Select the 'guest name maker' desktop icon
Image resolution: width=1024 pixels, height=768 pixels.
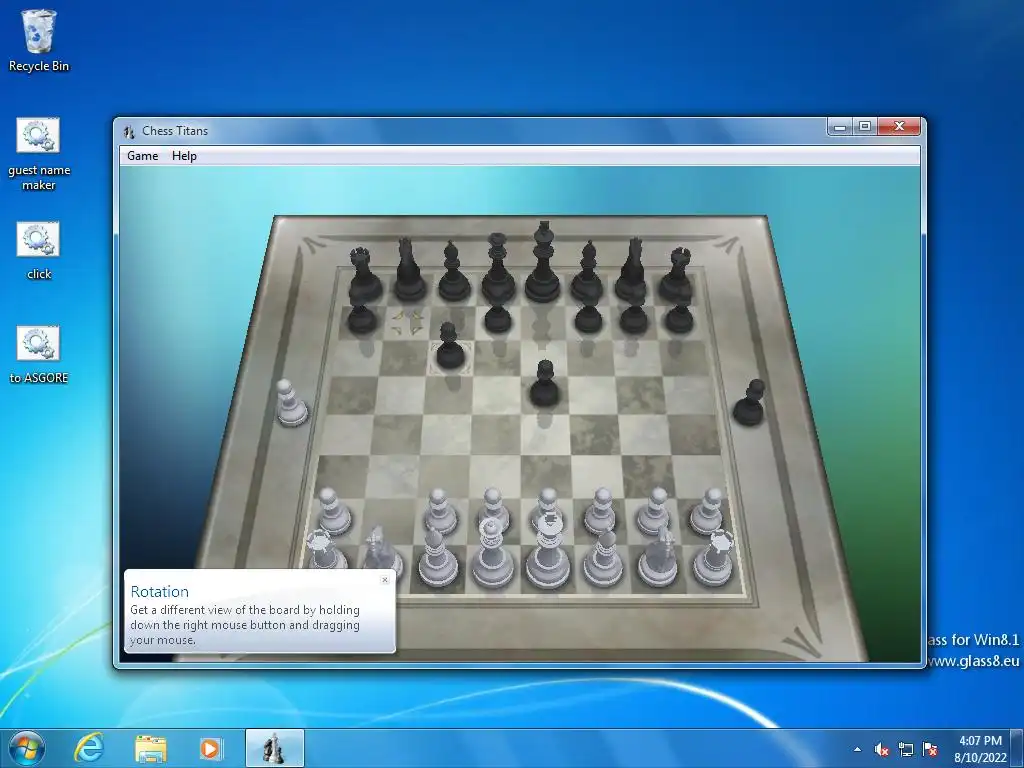pyautogui.click(x=39, y=155)
